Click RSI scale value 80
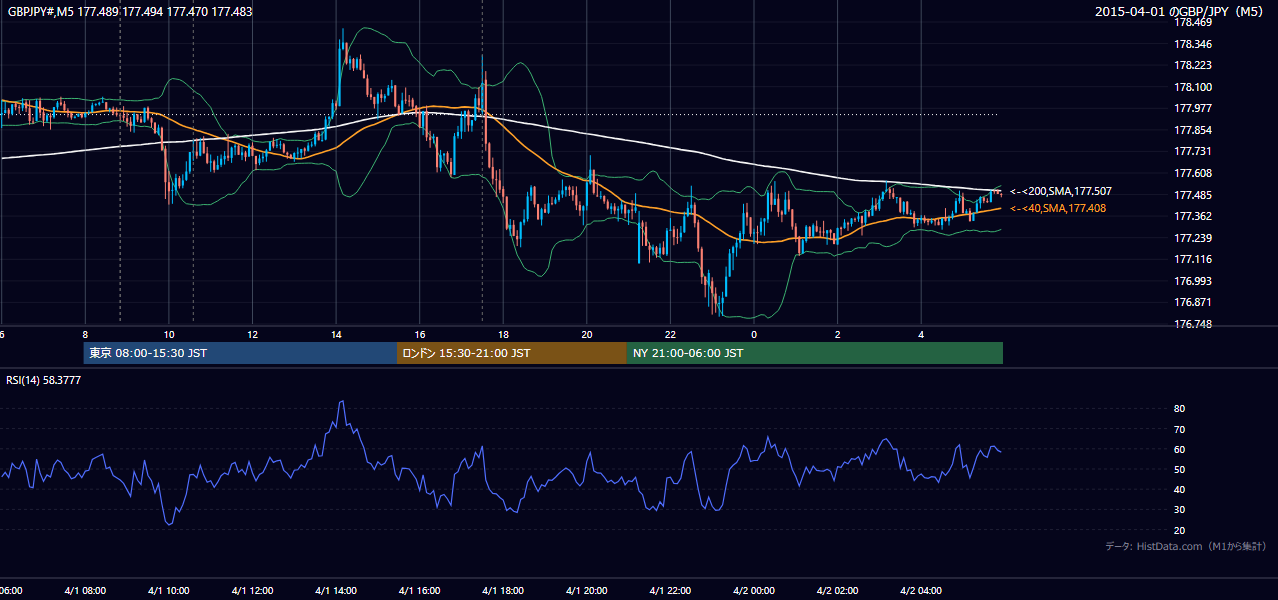The height and width of the screenshot is (600, 1278). (1179, 409)
